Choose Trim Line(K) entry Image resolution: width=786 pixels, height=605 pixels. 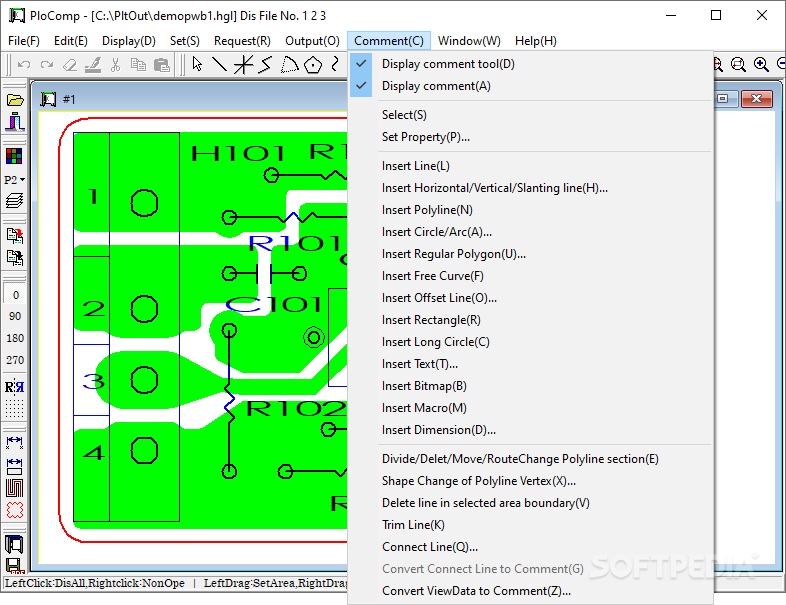(x=530, y=525)
